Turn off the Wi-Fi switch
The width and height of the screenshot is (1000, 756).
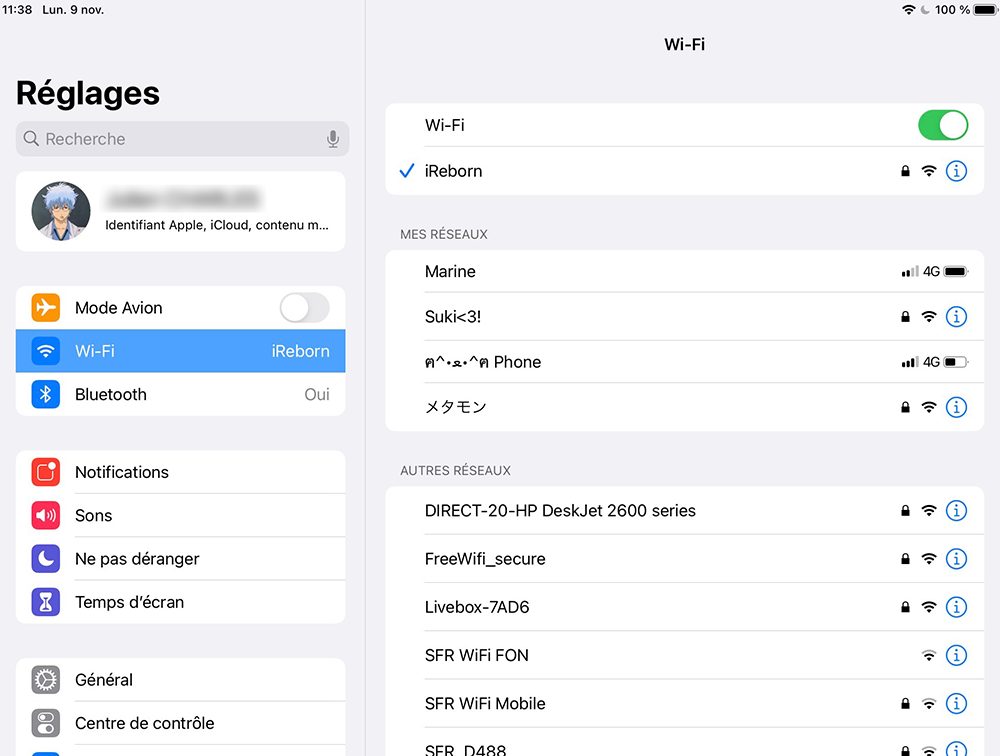942,125
